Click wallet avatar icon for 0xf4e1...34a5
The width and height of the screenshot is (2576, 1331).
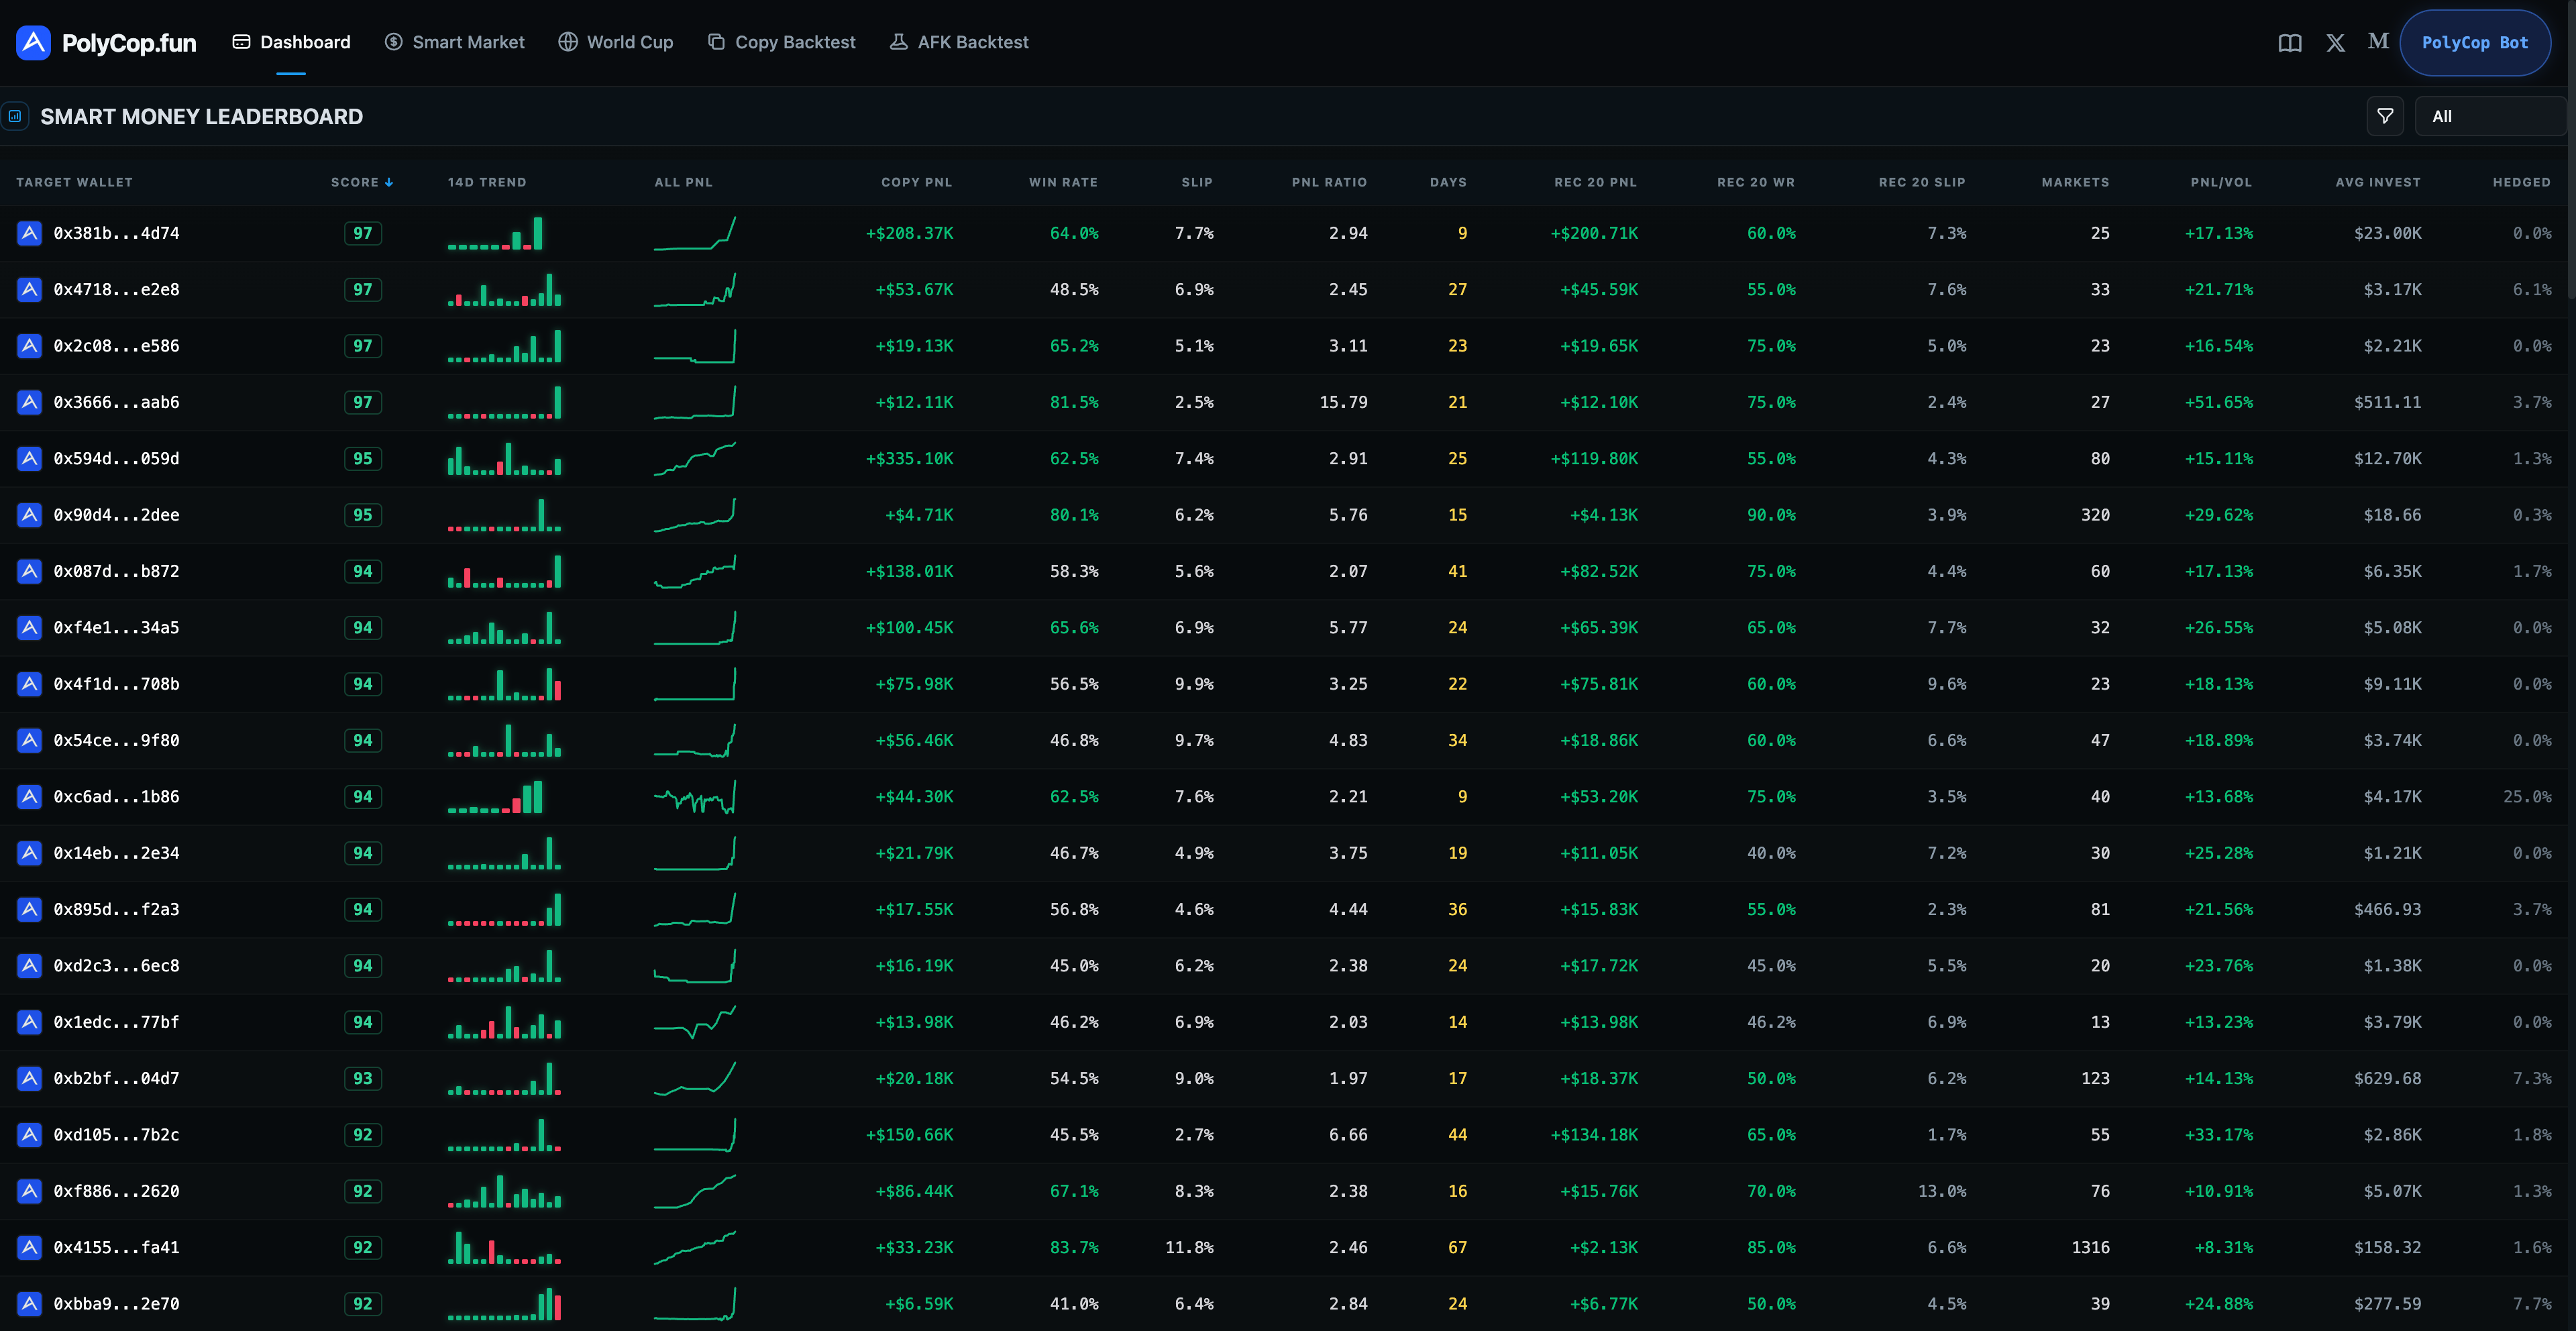30,627
